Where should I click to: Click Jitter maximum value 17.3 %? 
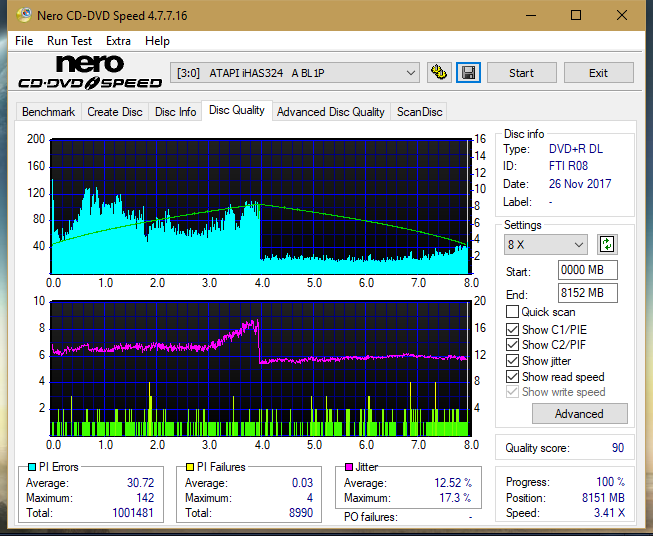click(455, 498)
